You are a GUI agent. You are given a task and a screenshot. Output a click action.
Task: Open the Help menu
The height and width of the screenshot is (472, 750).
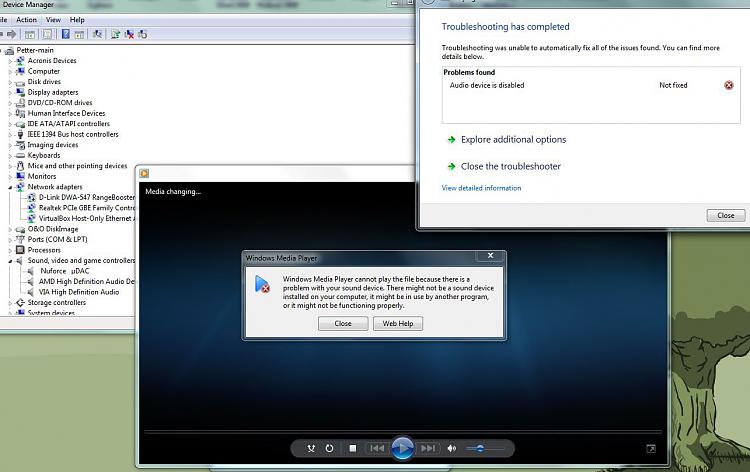tap(77, 20)
